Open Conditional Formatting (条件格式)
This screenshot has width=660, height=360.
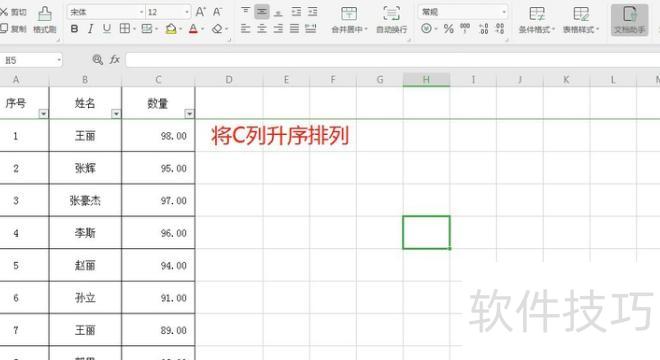(537, 20)
